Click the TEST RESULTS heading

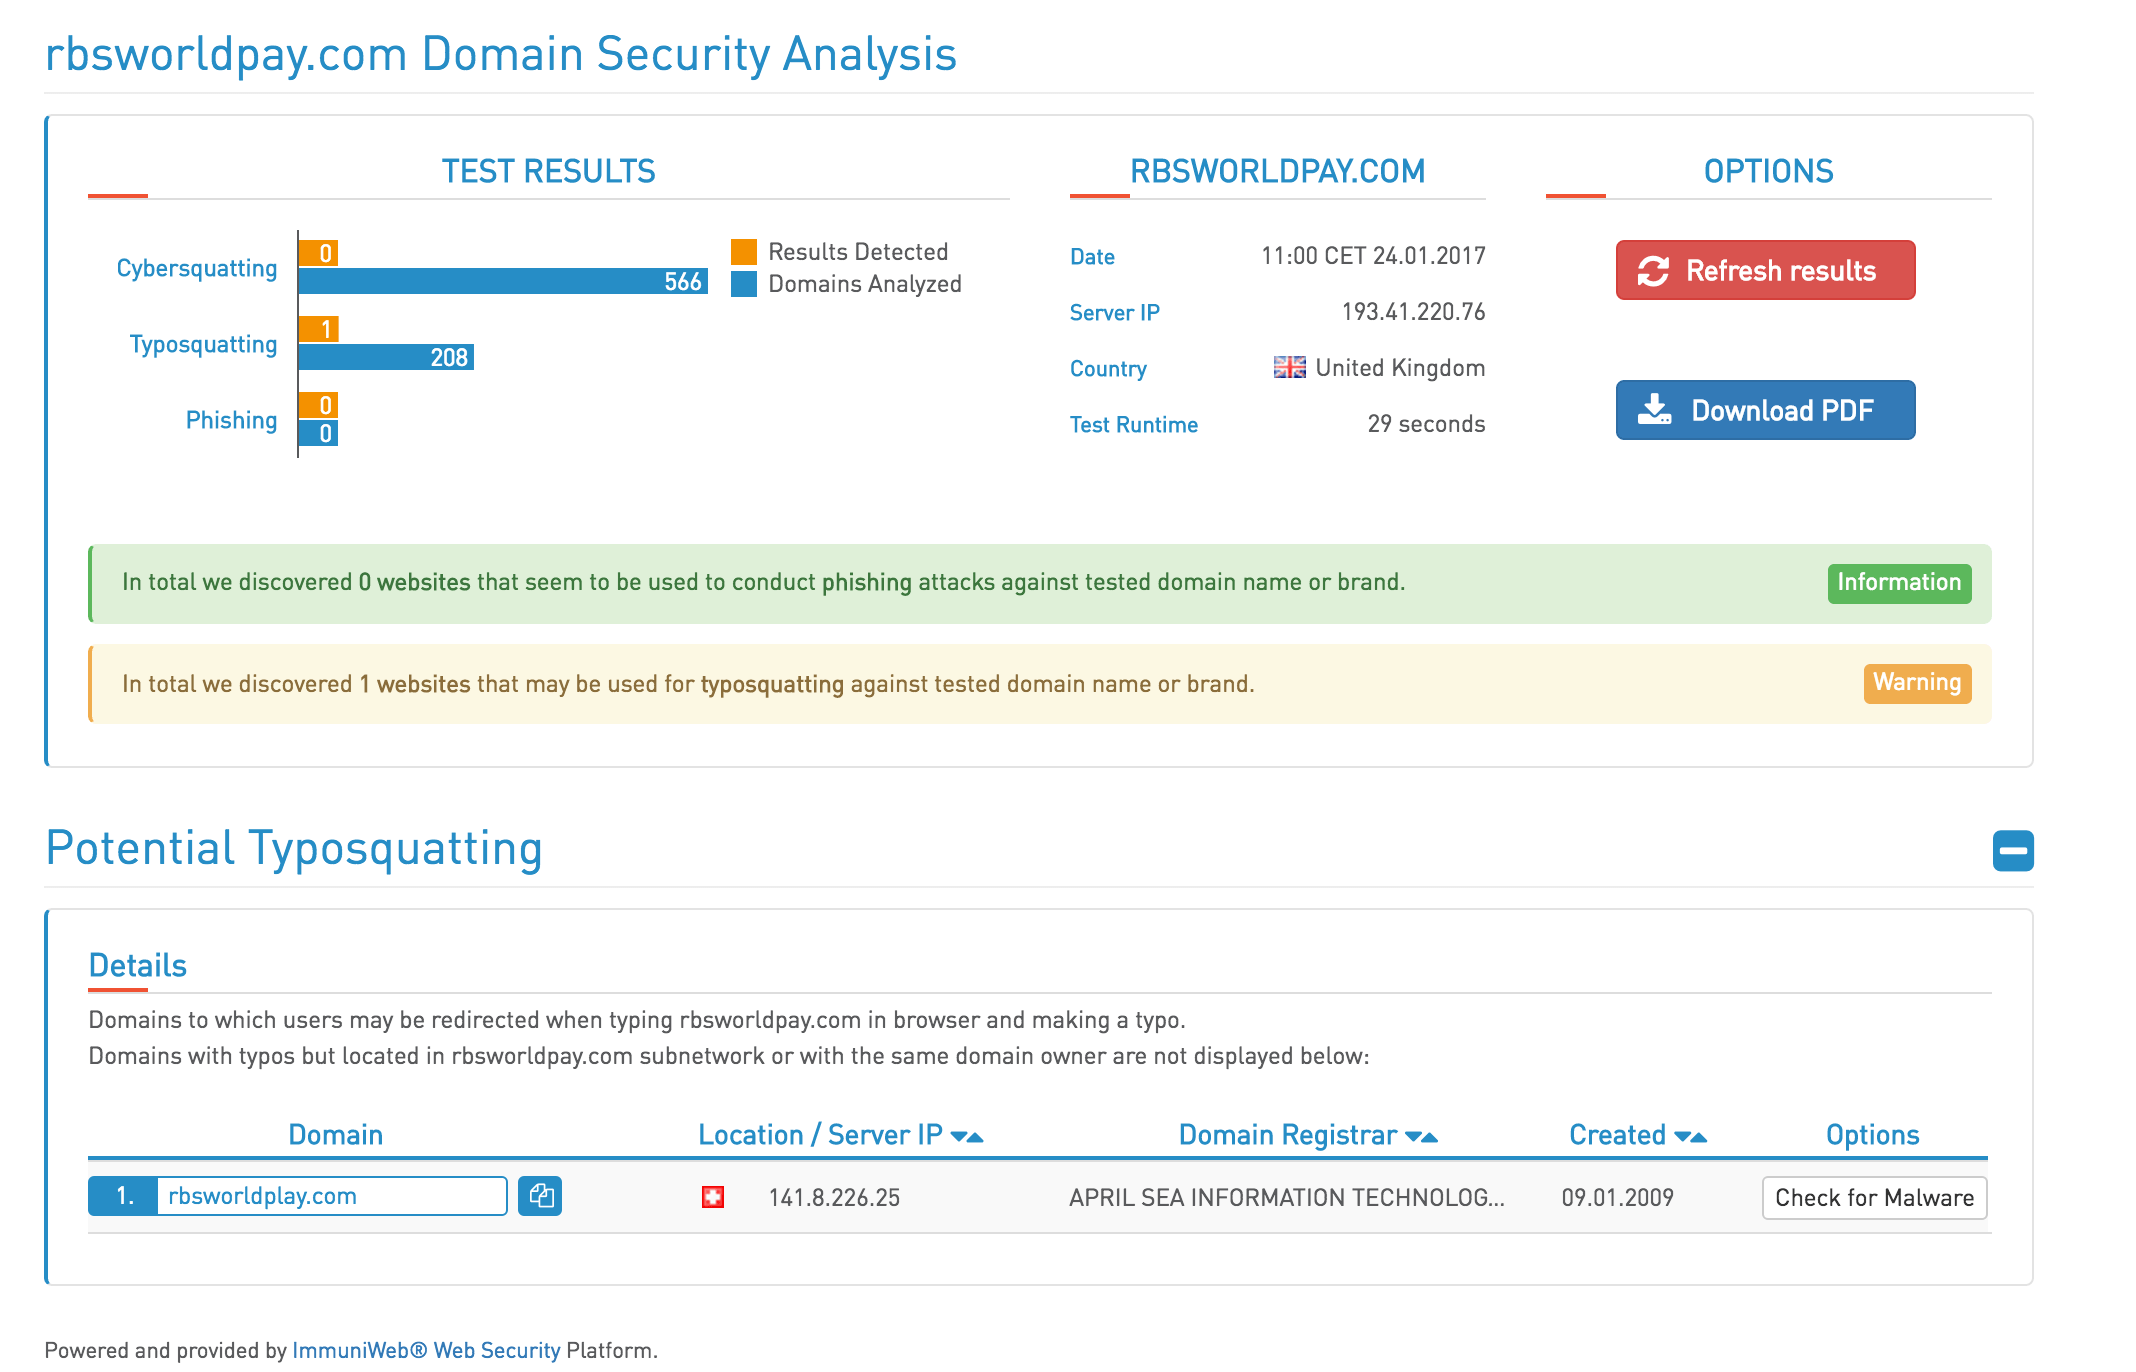pos(548,171)
